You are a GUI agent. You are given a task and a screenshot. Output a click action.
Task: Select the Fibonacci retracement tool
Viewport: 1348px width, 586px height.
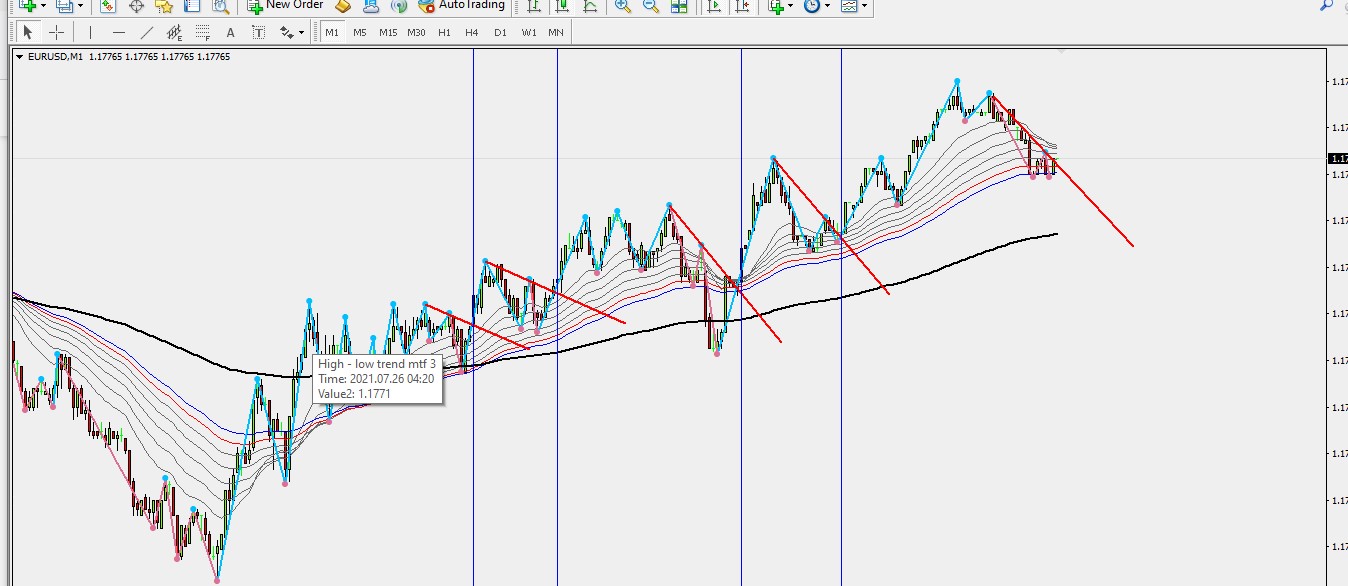click(203, 32)
